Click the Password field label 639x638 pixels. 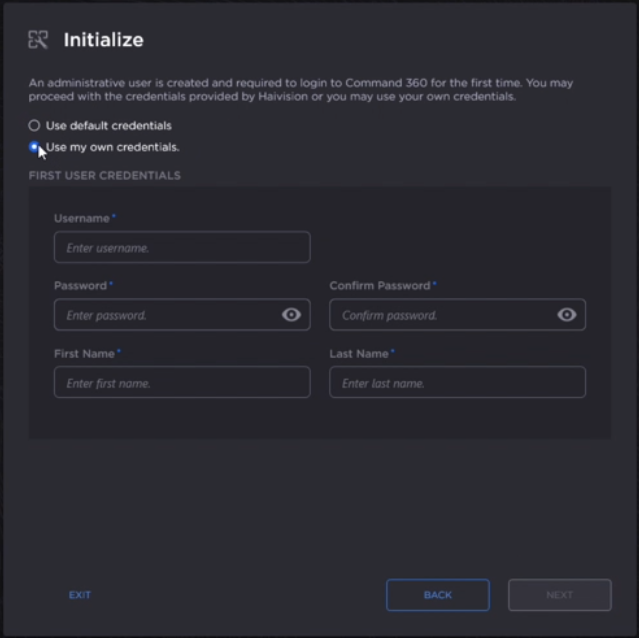pyautogui.click(x=80, y=286)
